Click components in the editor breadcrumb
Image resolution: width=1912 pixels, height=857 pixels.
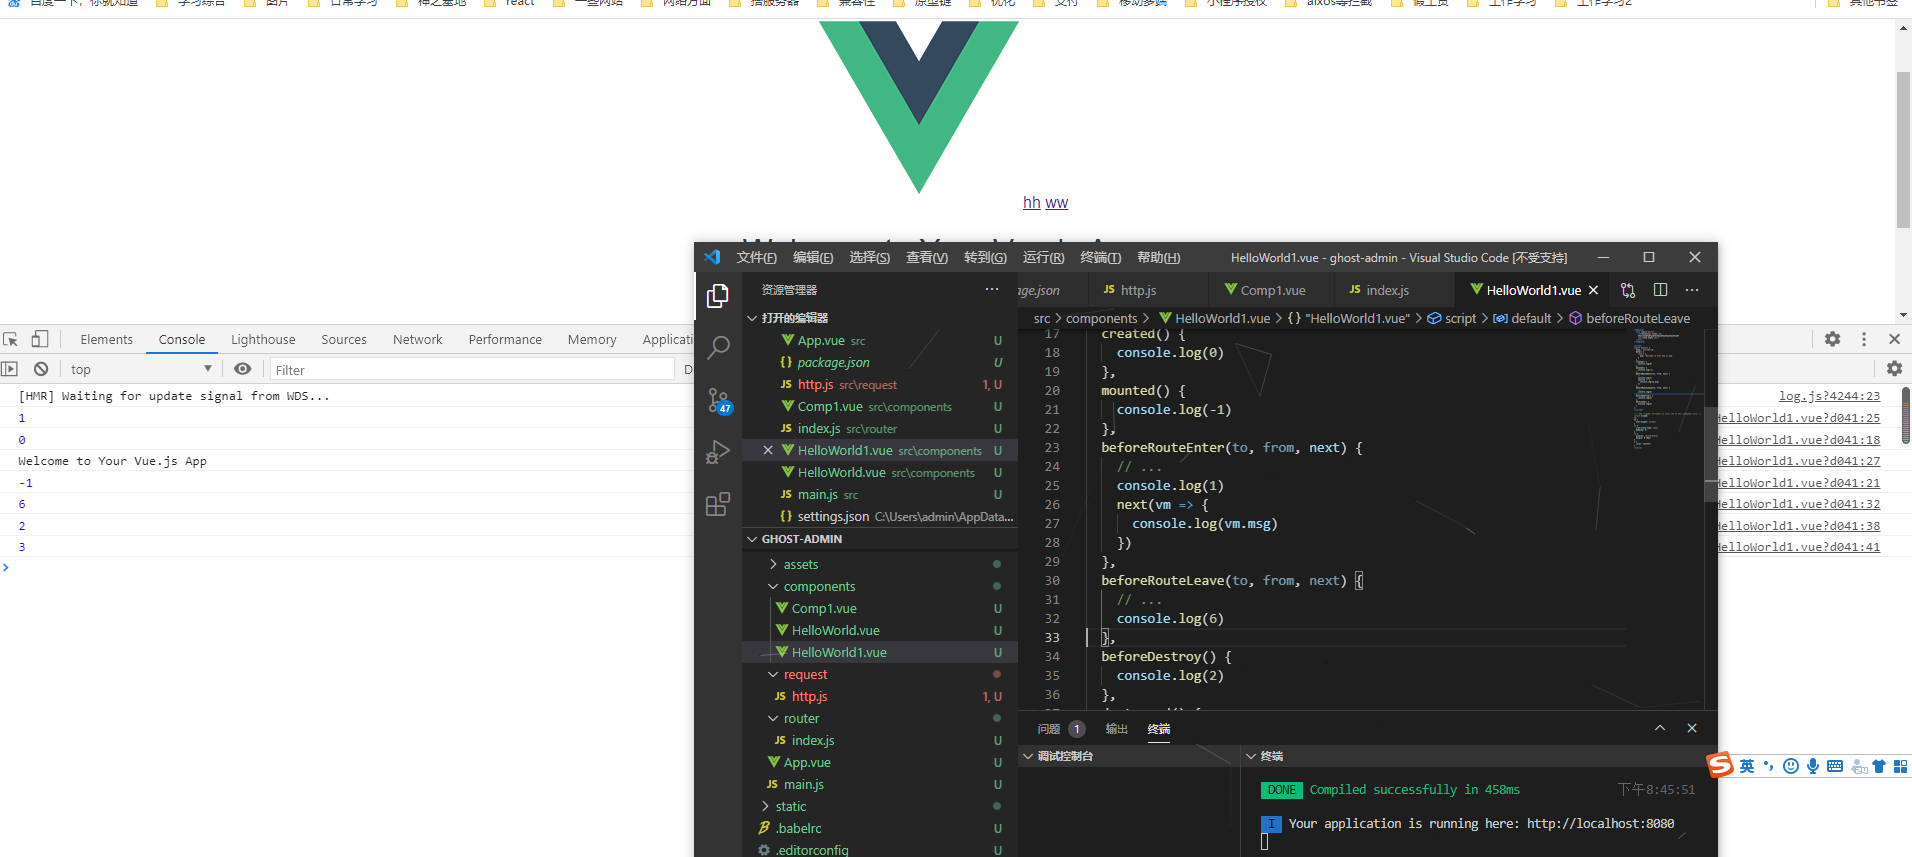1101,319
